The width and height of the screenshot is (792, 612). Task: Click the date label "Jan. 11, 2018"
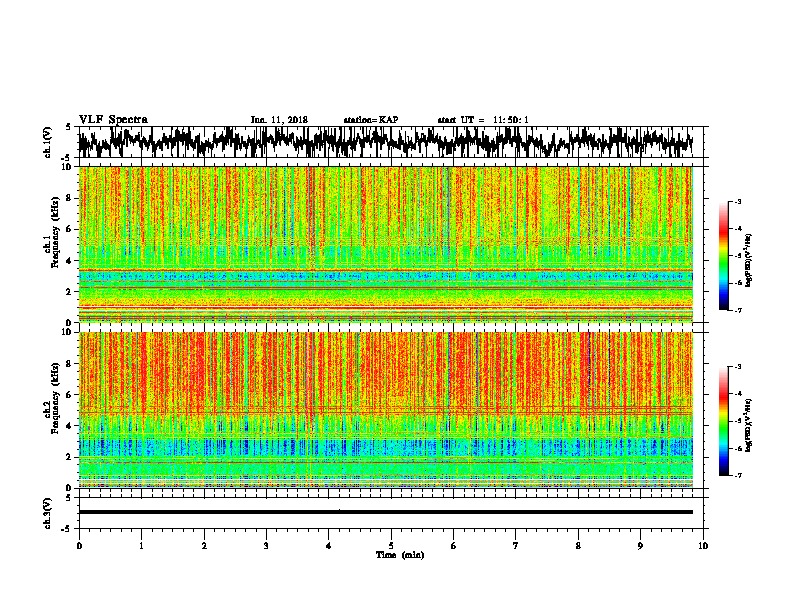point(279,120)
